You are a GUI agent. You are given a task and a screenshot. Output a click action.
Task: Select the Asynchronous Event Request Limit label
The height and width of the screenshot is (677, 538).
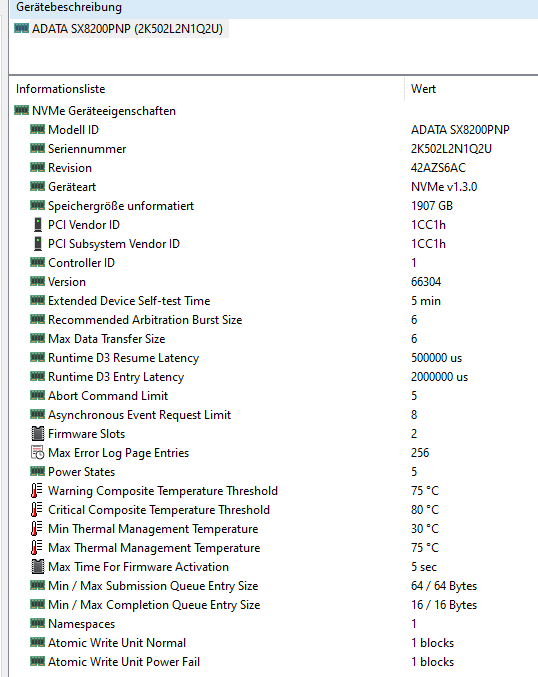tap(139, 415)
